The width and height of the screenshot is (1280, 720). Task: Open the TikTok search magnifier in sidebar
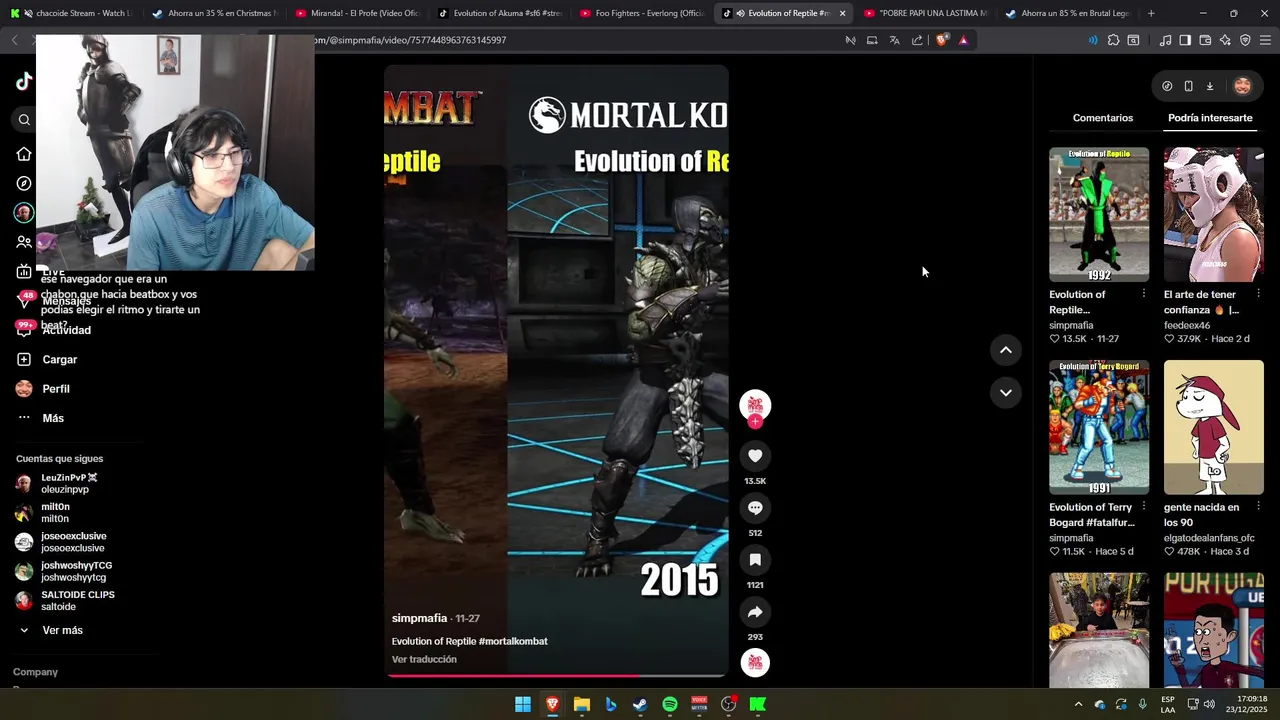24,120
